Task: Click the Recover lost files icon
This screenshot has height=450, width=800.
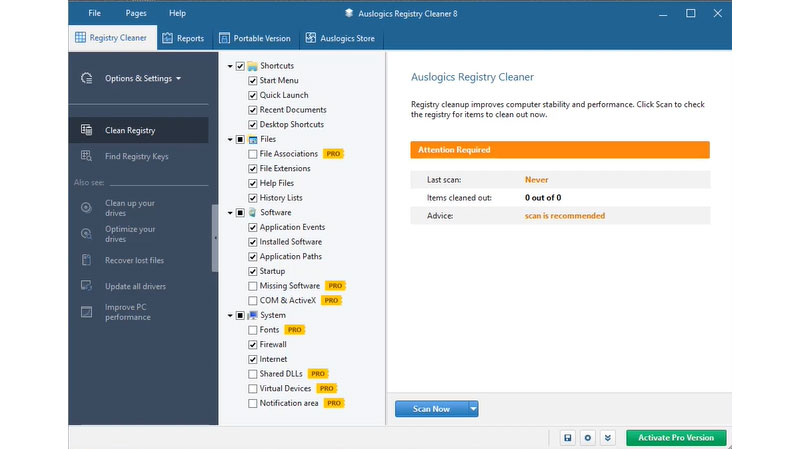Action: coord(86,260)
